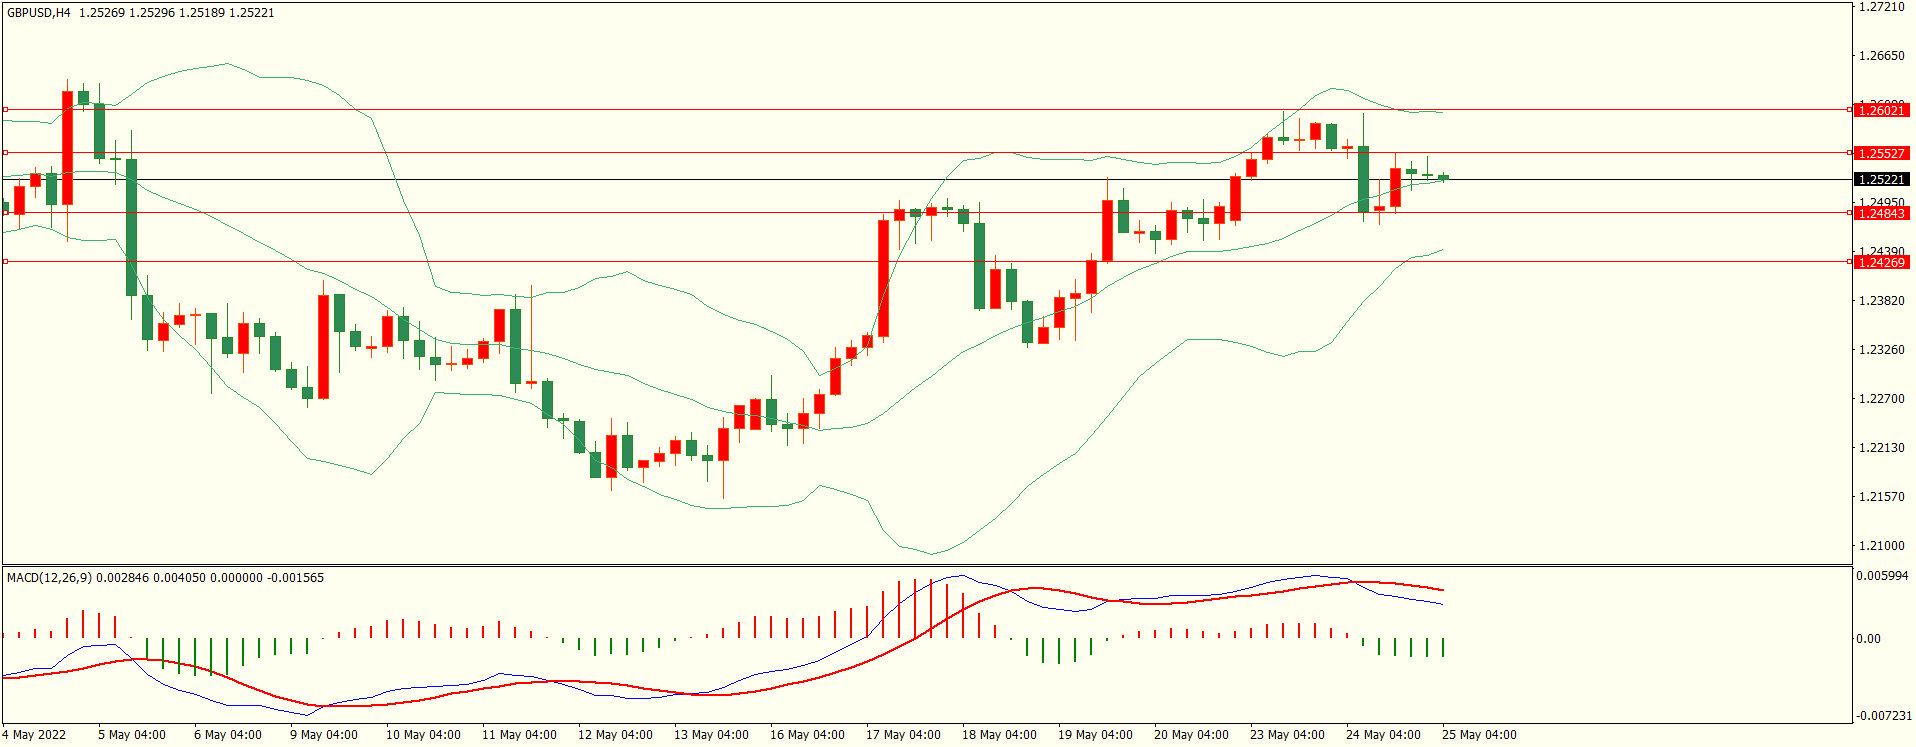Select the -0.007231 MACD scale value
Screen dimensions: 1916x747
(1884, 716)
